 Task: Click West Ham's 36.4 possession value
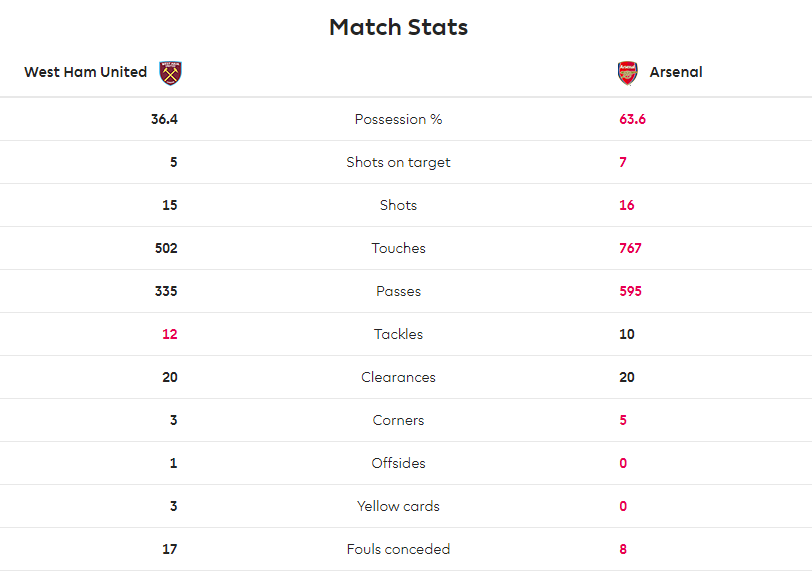[x=164, y=119]
